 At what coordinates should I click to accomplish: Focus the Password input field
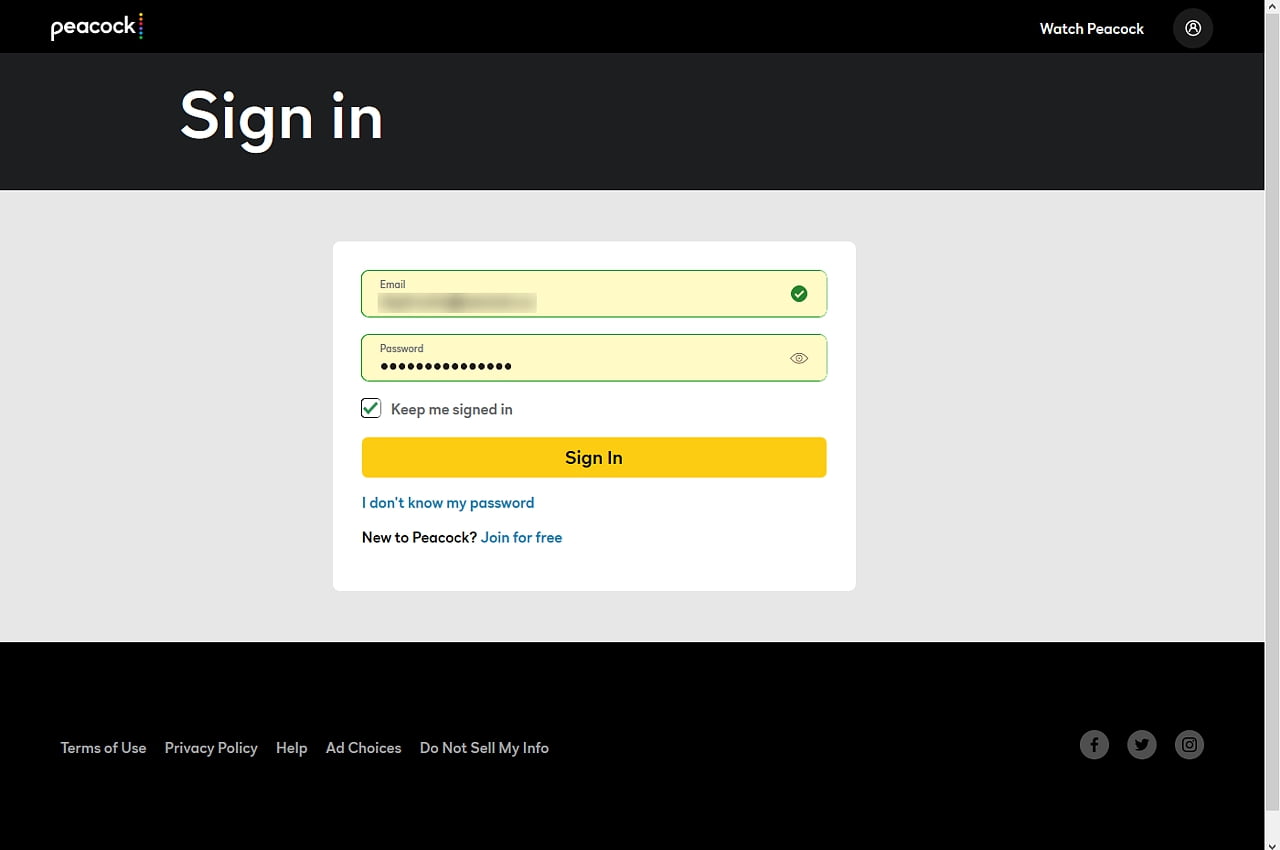pos(594,358)
